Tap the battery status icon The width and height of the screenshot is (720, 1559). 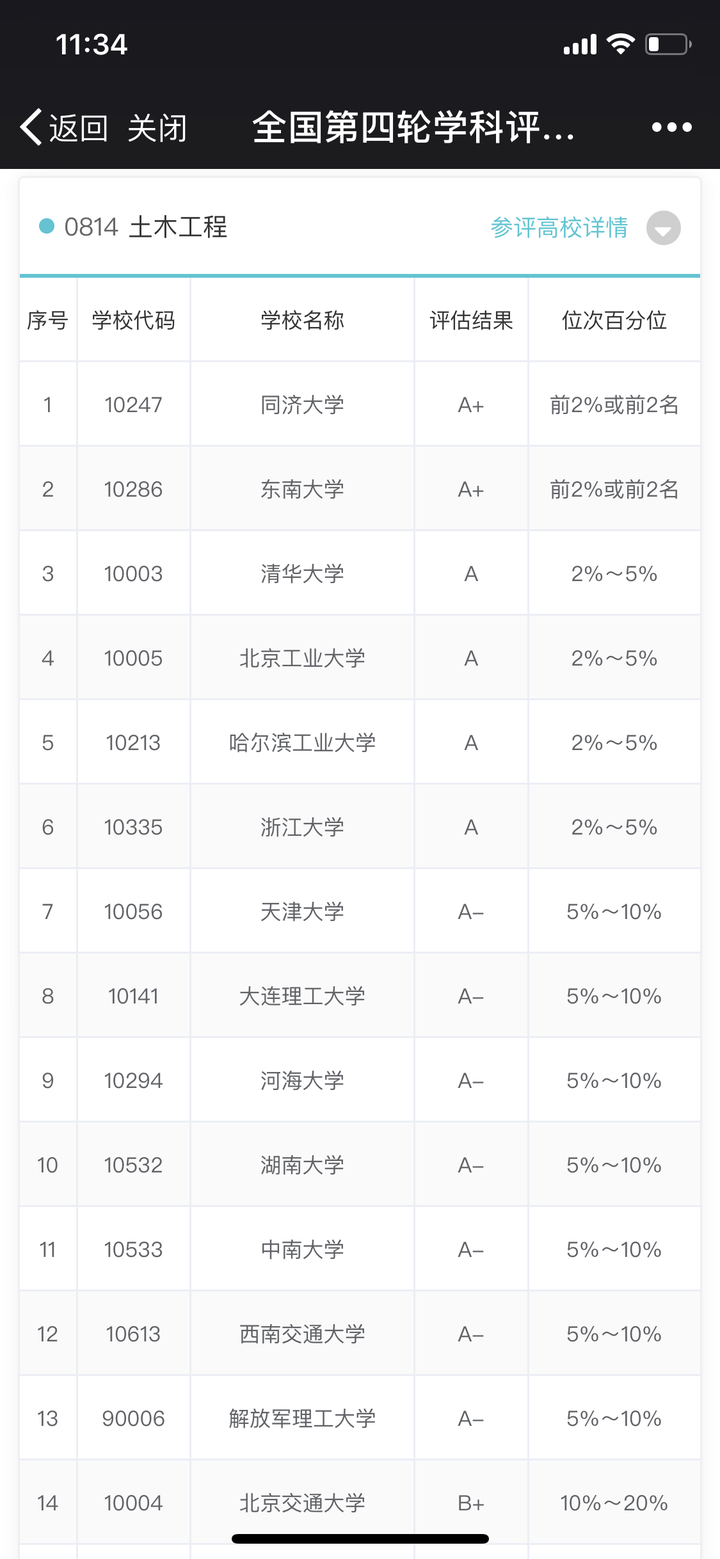tap(668, 44)
